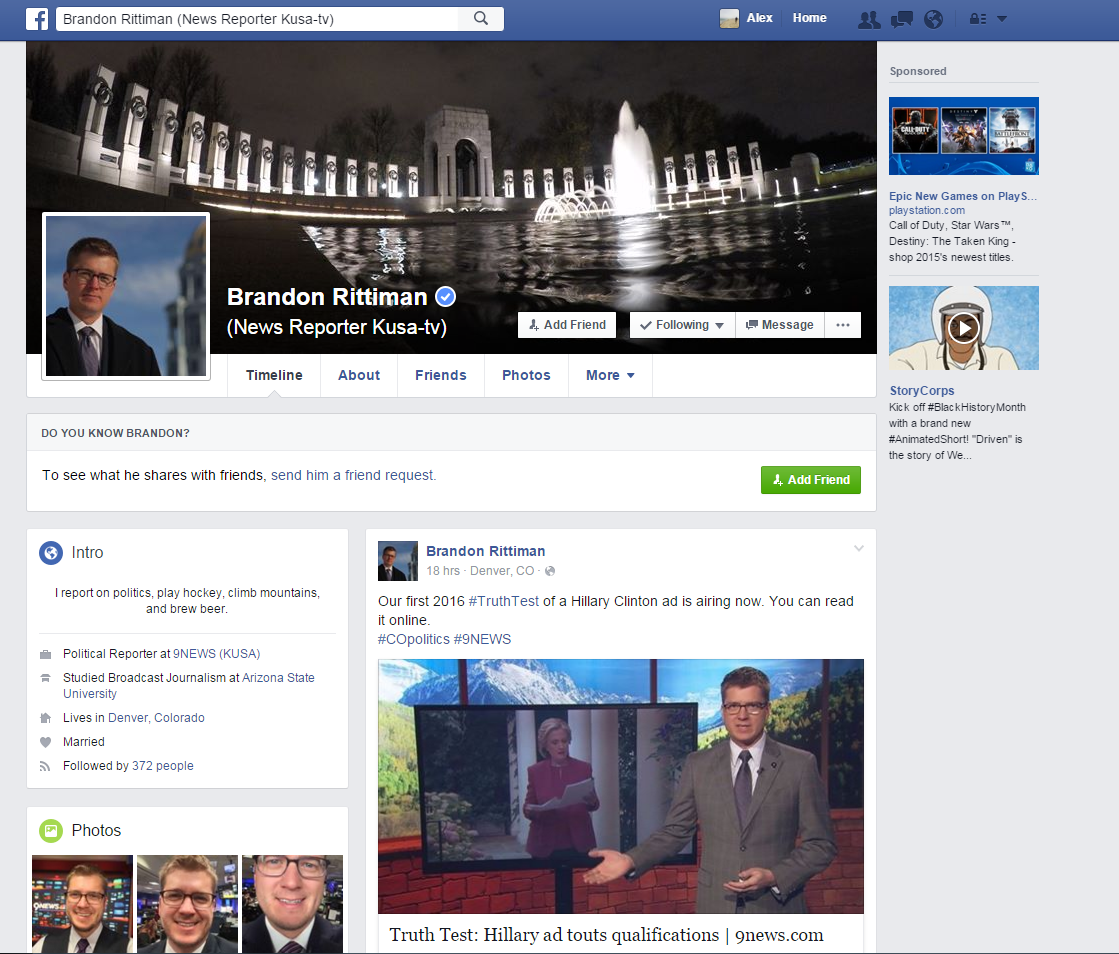Open the post options chevron
Image resolution: width=1119 pixels, height=954 pixels.
[859, 549]
